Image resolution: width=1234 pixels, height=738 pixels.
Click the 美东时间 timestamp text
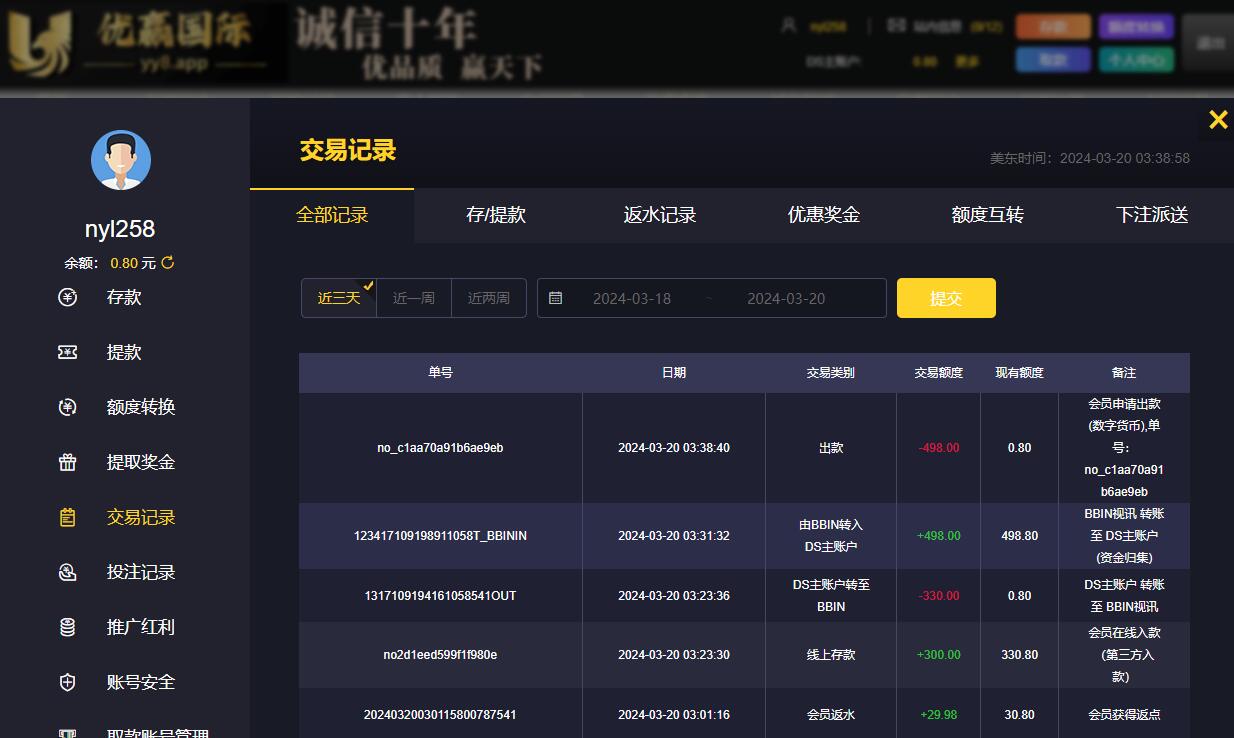coord(1090,158)
